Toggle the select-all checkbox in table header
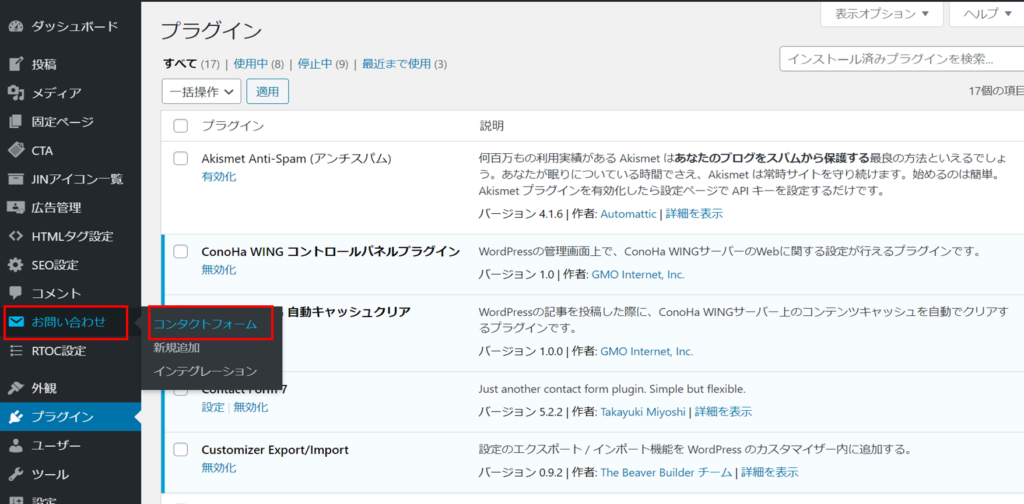Screen dimensions: 1024x504 point(181,126)
